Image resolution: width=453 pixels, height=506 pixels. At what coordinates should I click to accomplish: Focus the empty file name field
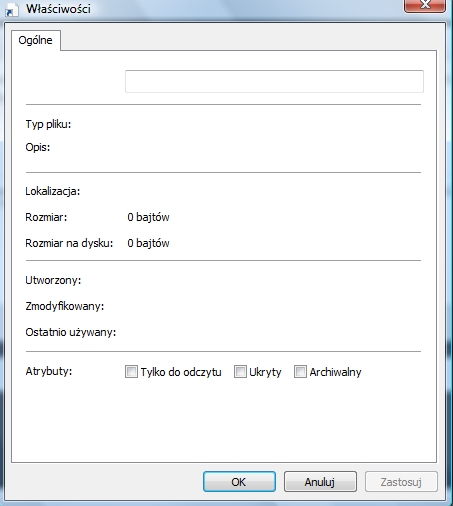tap(274, 81)
